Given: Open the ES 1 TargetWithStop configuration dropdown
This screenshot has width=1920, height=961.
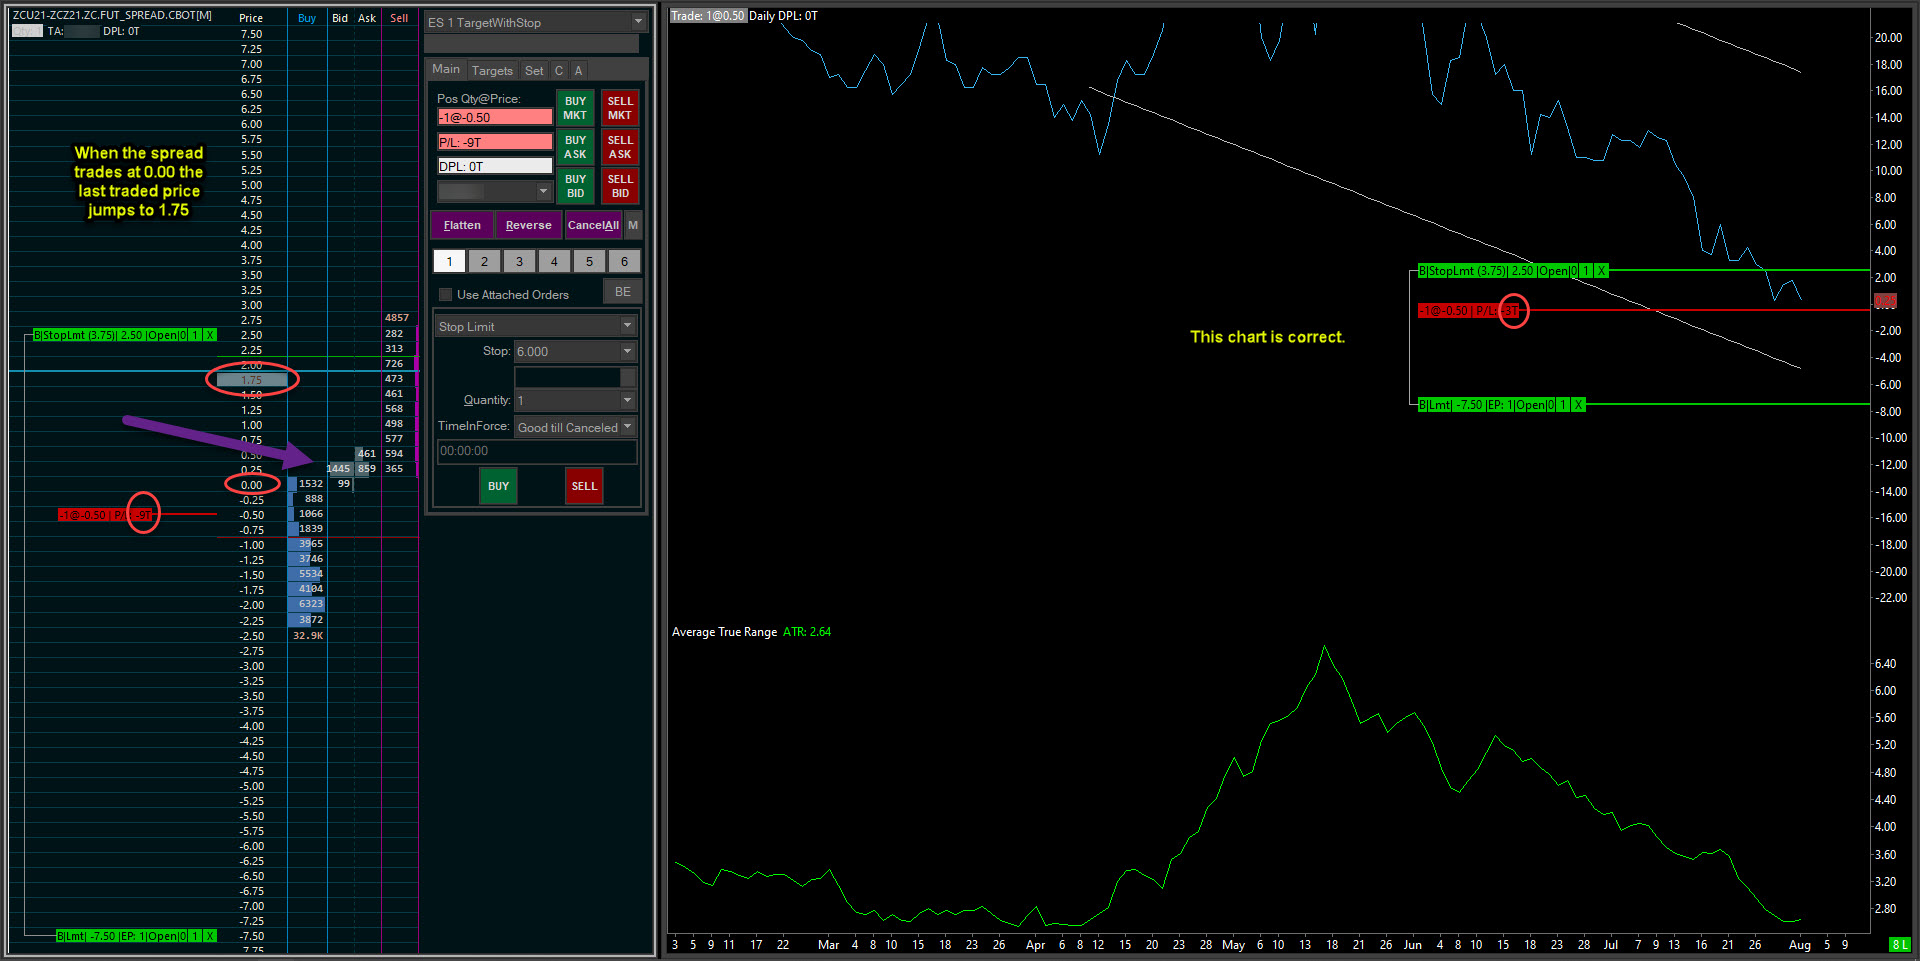Looking at the screenshot, I should point(638,22).
